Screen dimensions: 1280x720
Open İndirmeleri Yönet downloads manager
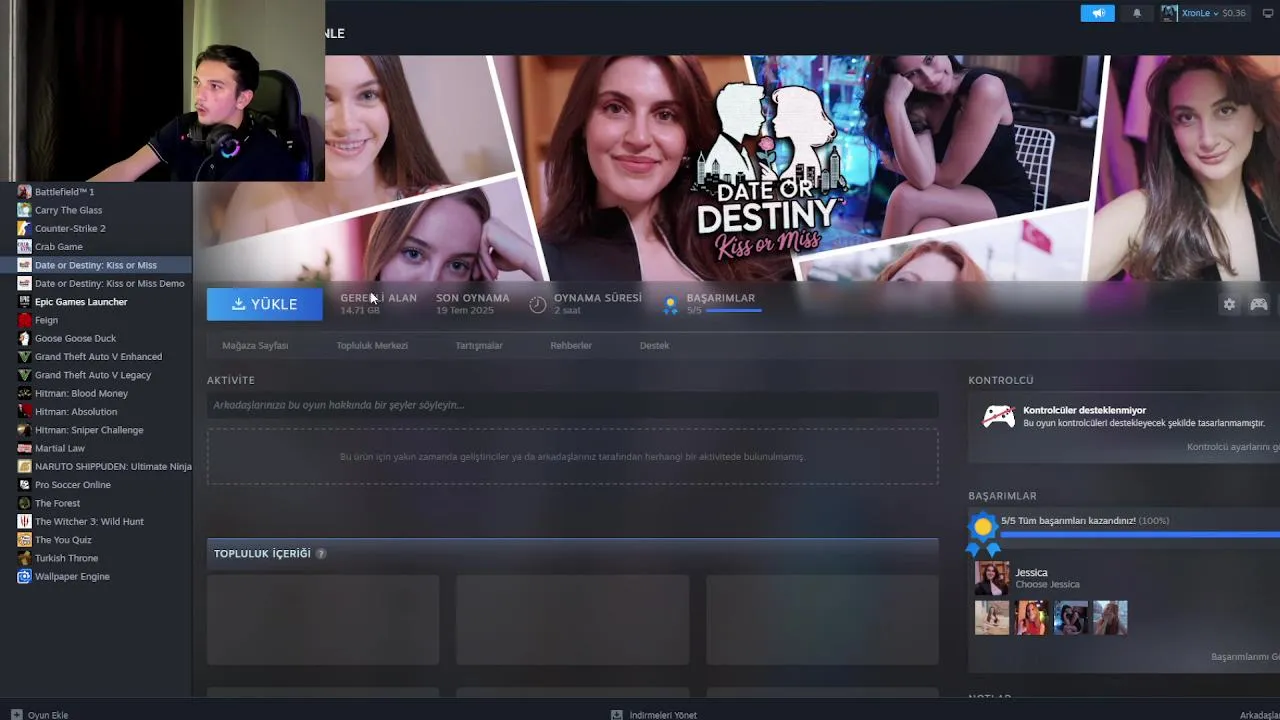[x=654, y=715]
